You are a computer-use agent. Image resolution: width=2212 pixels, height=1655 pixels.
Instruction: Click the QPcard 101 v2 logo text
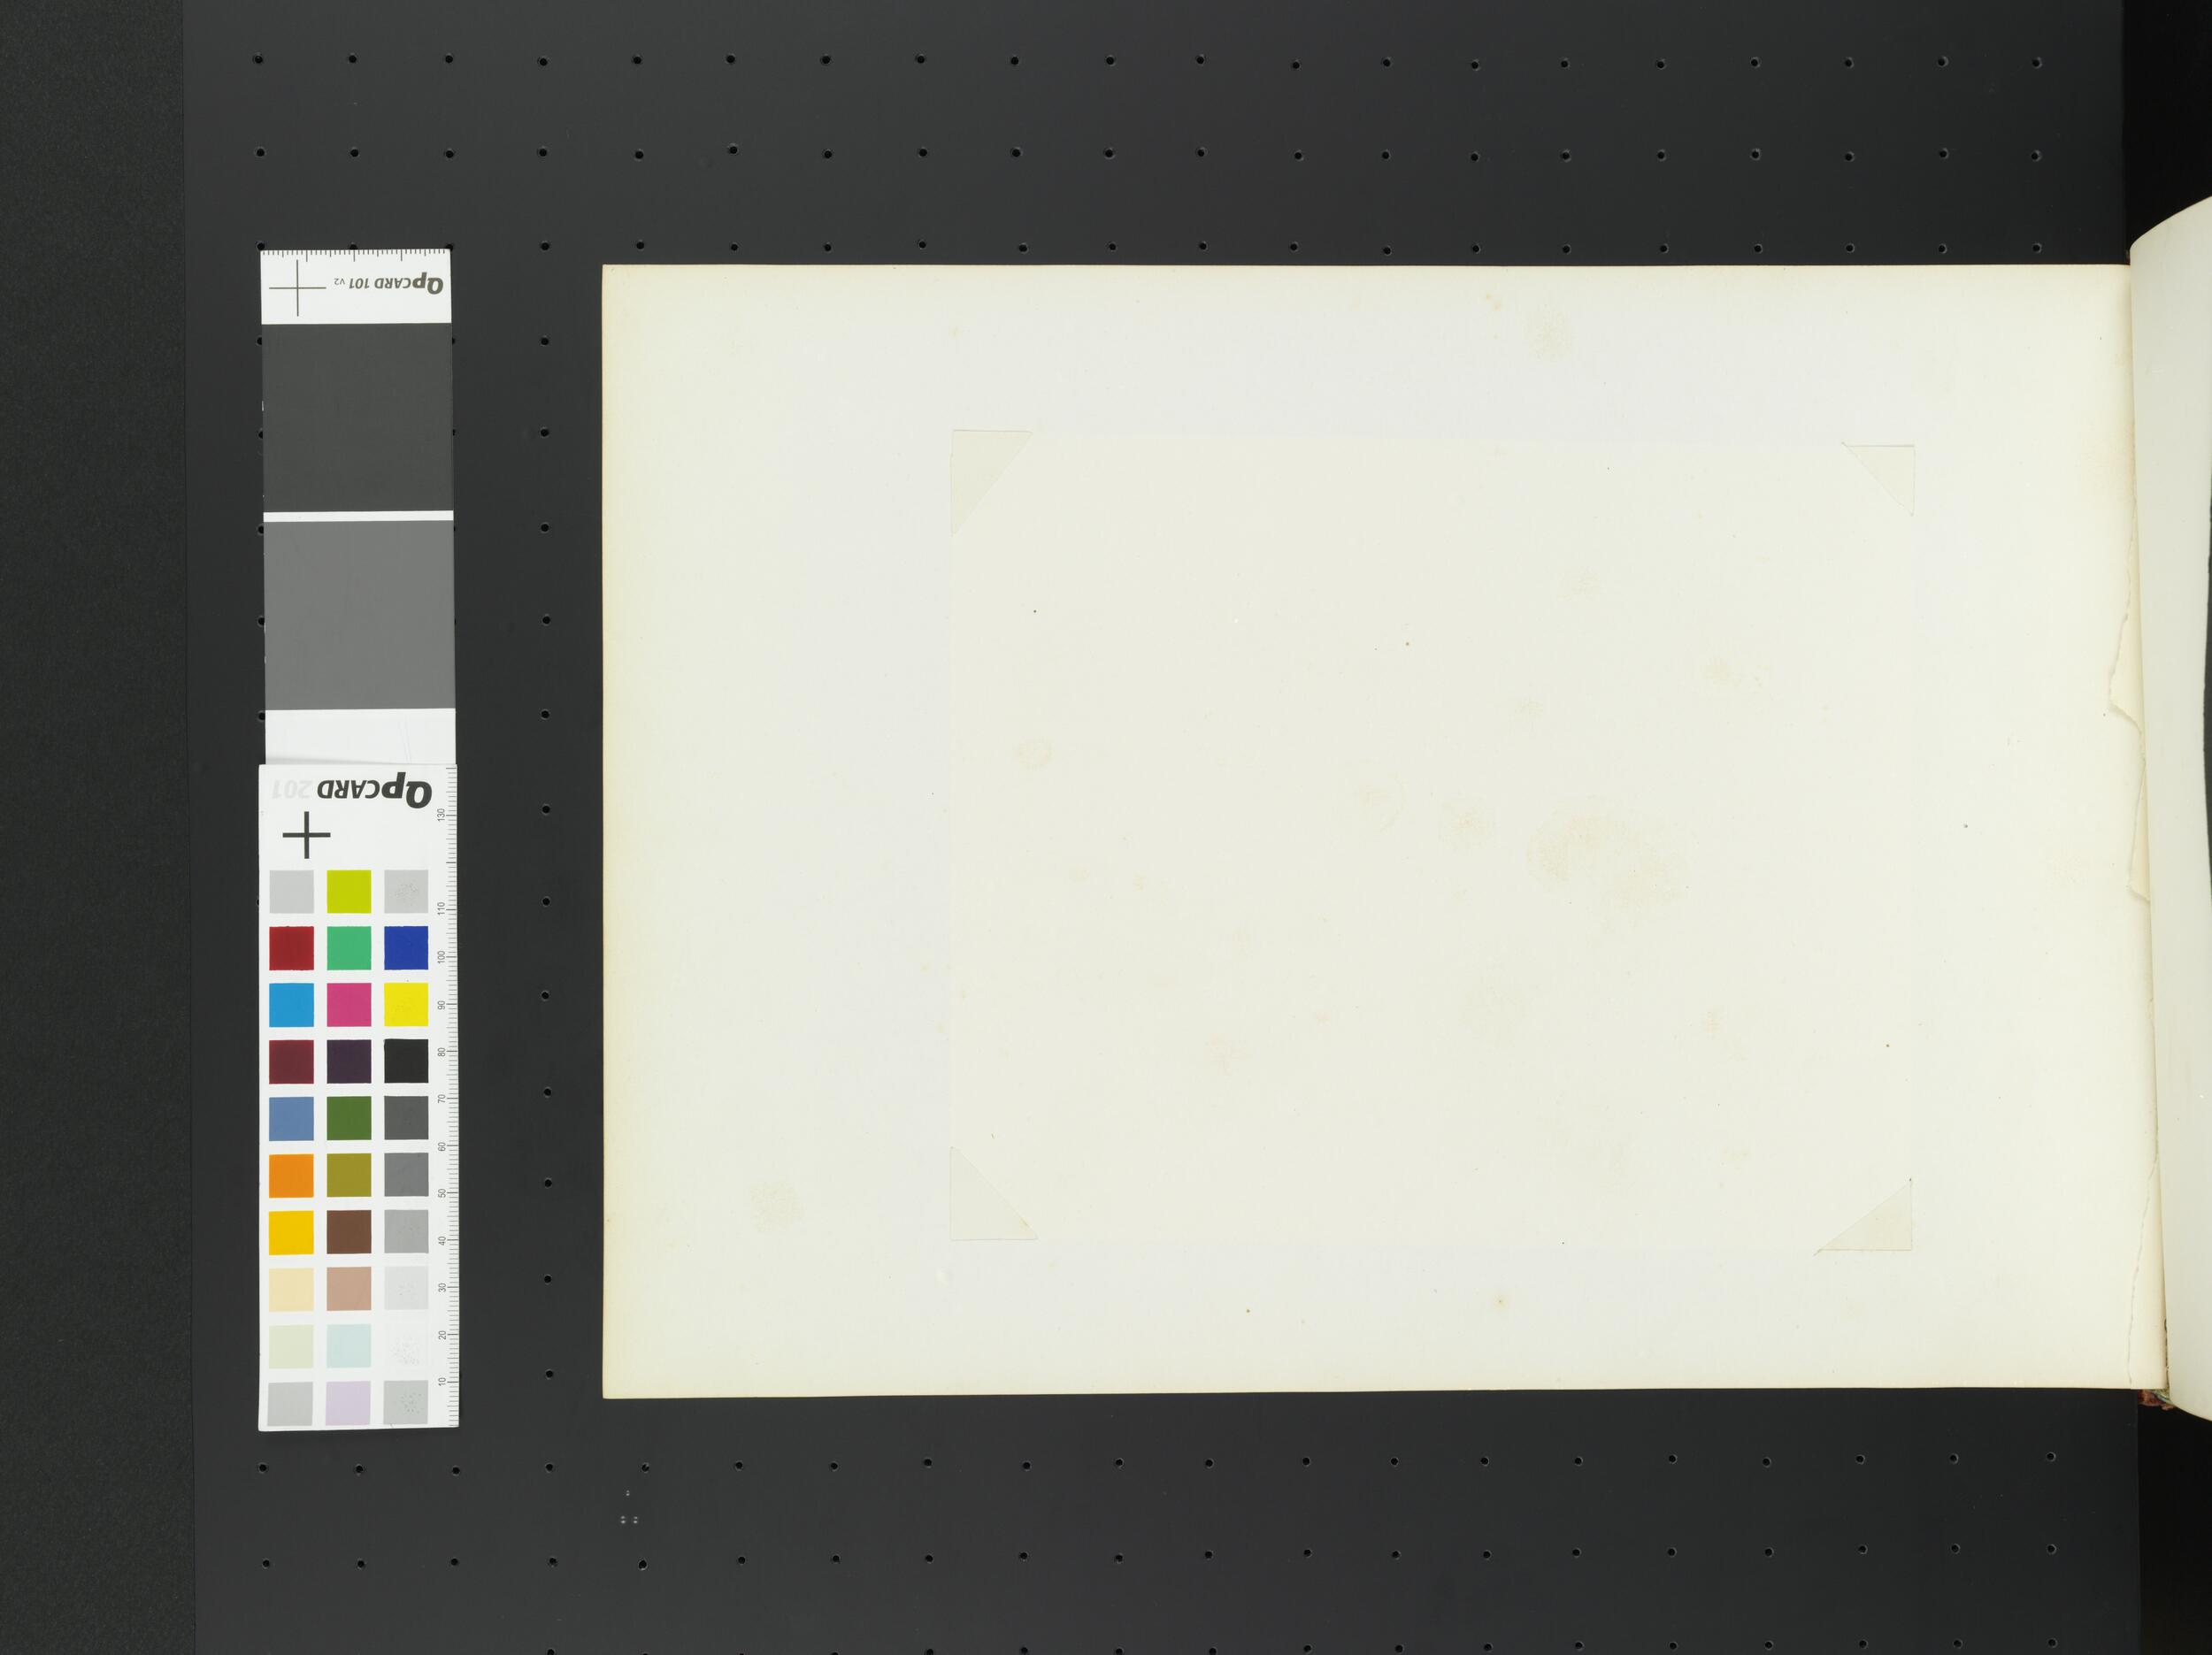coord(391,285)
